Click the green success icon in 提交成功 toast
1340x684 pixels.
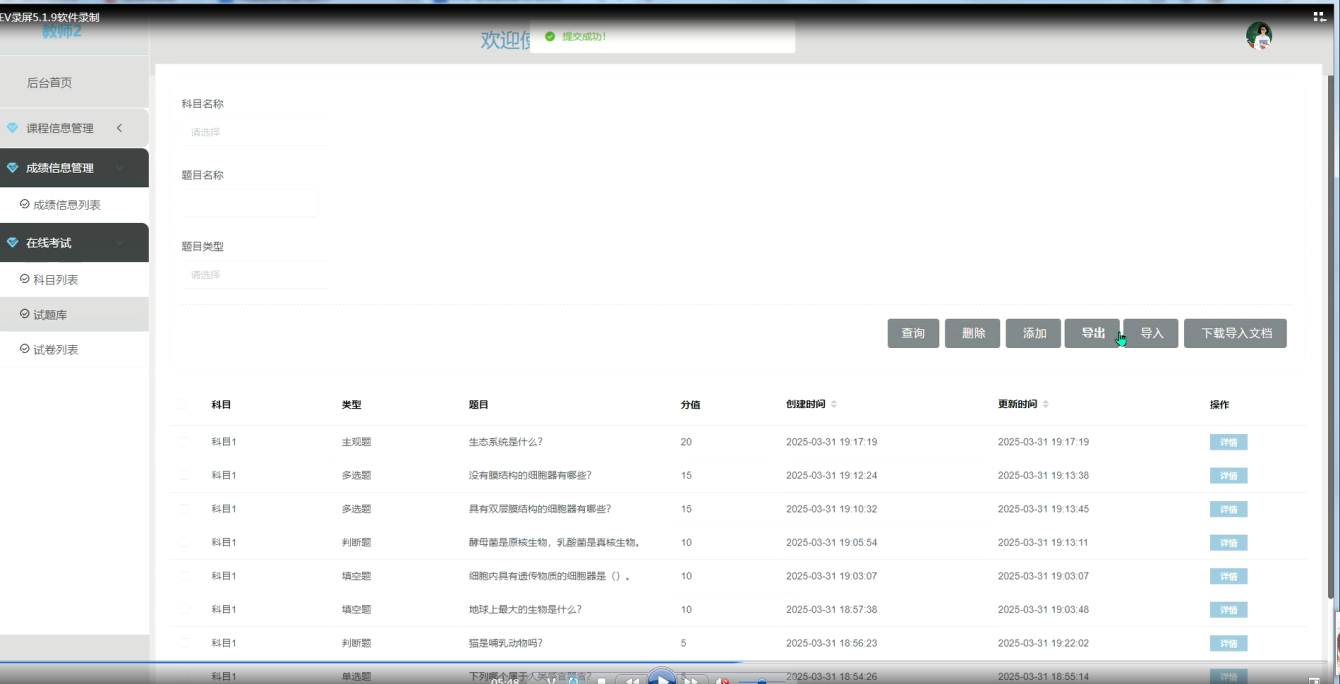(x=550, y=36)
